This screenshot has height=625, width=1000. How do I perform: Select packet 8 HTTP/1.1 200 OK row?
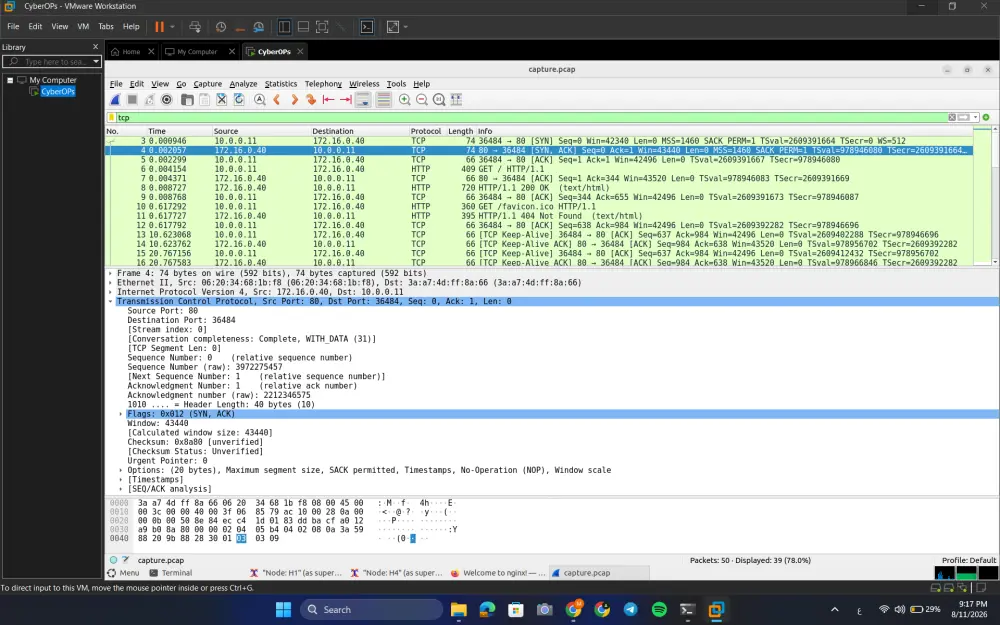point(539,188)
